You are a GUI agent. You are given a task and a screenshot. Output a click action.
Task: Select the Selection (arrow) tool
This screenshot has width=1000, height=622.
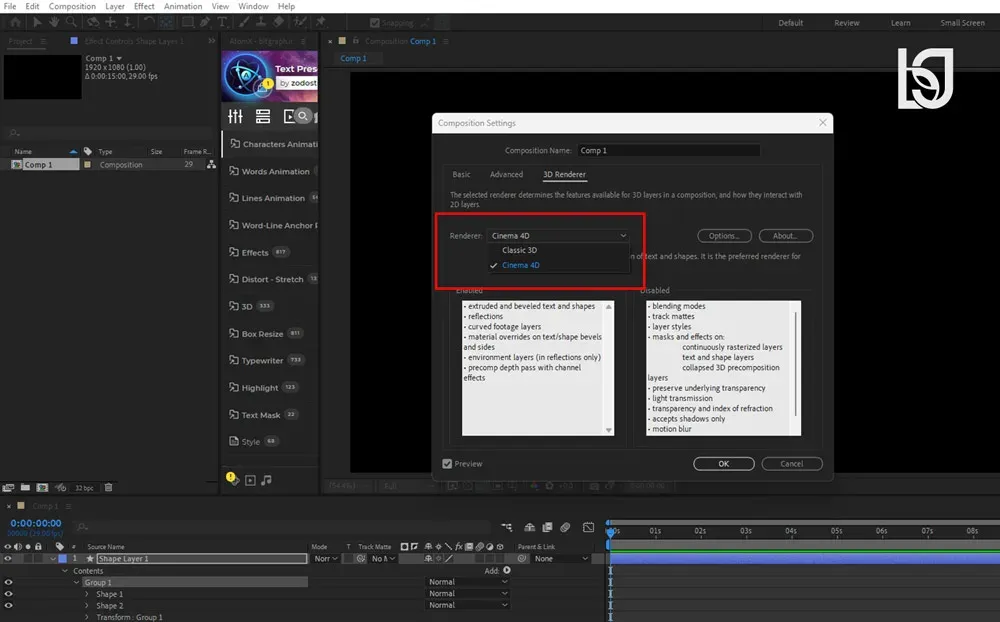tap(37, 22)
